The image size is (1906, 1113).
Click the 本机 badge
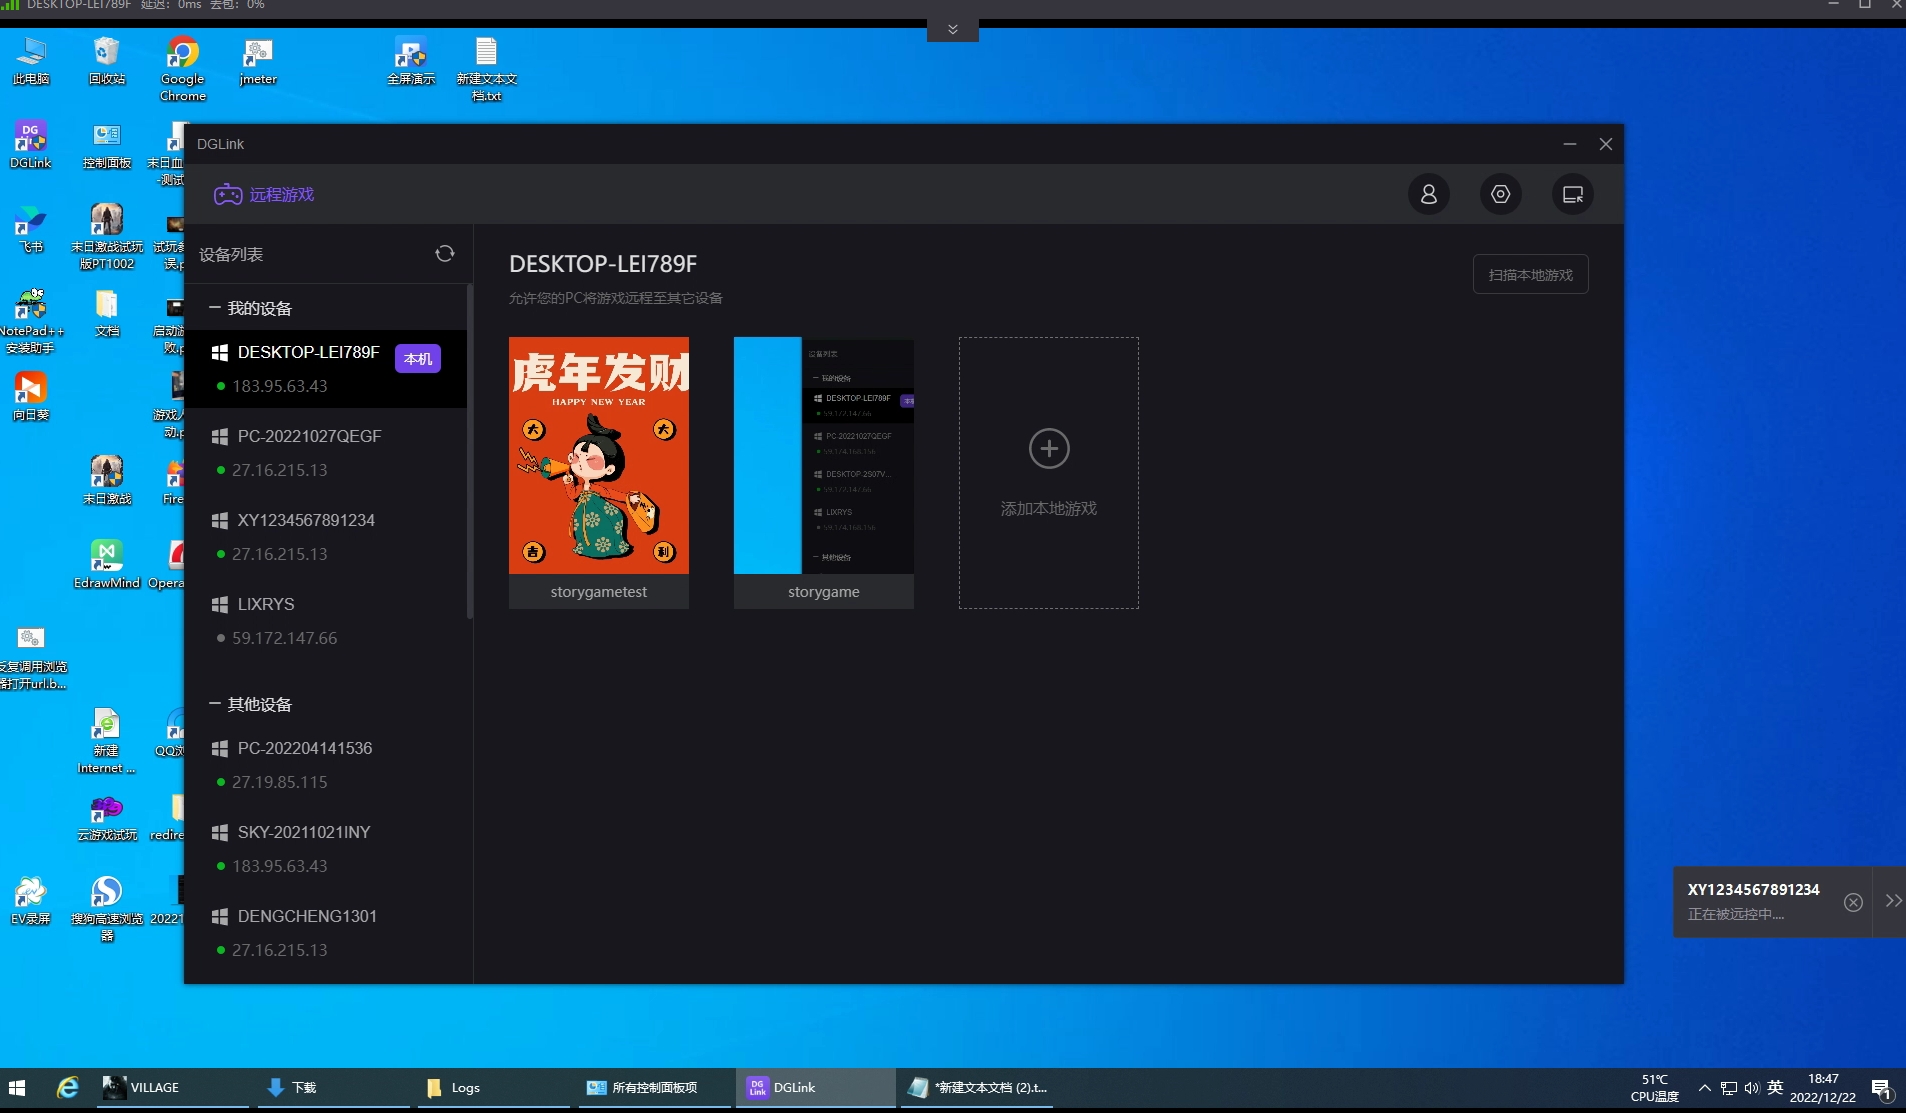418,358
